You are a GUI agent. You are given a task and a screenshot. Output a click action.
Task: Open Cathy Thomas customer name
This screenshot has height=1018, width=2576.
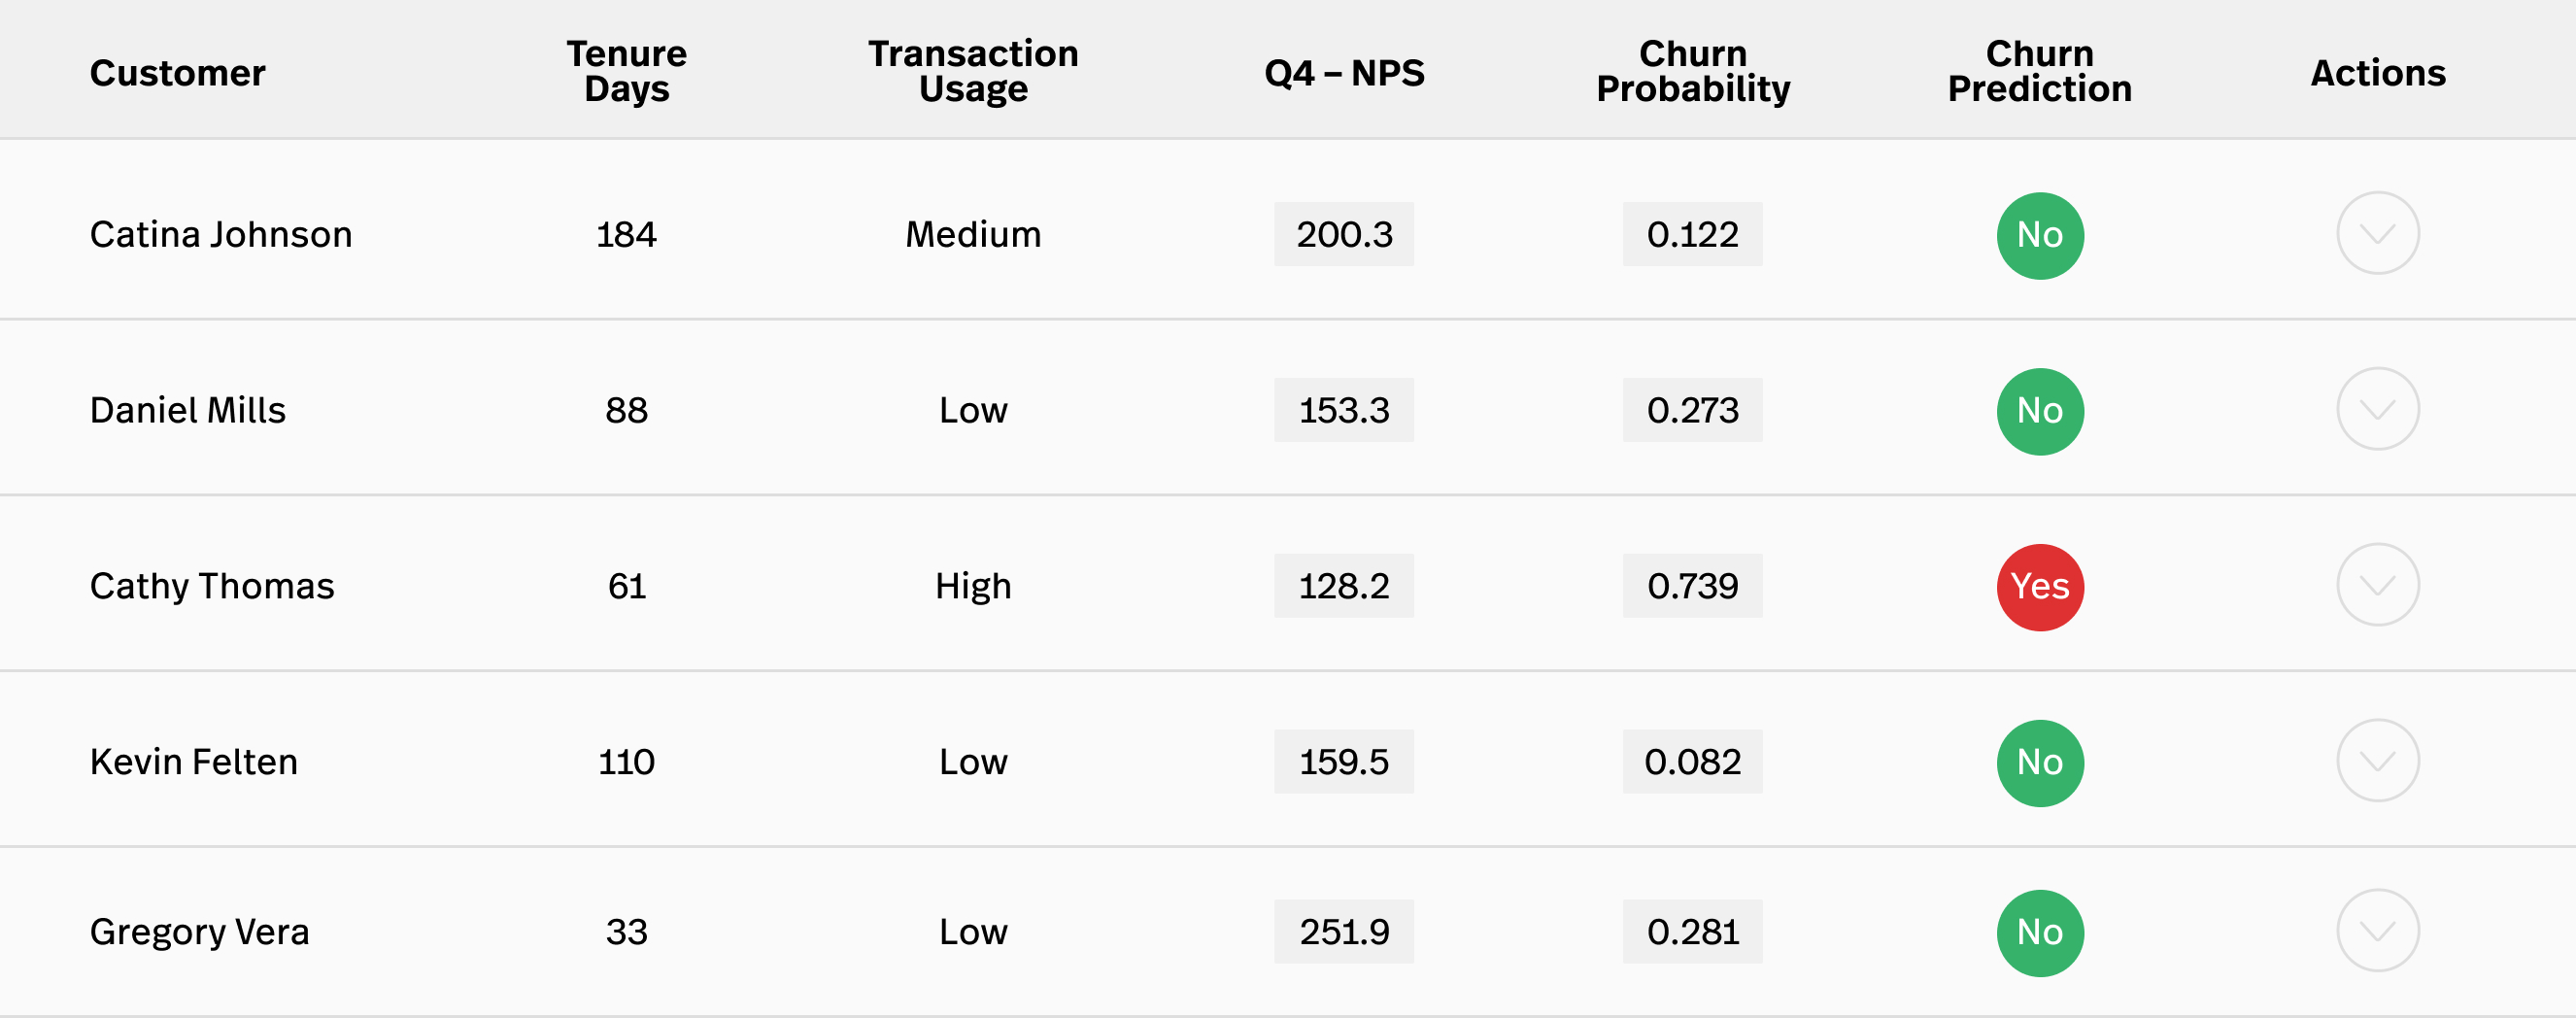pyautogui.click(x=212, y=587)
